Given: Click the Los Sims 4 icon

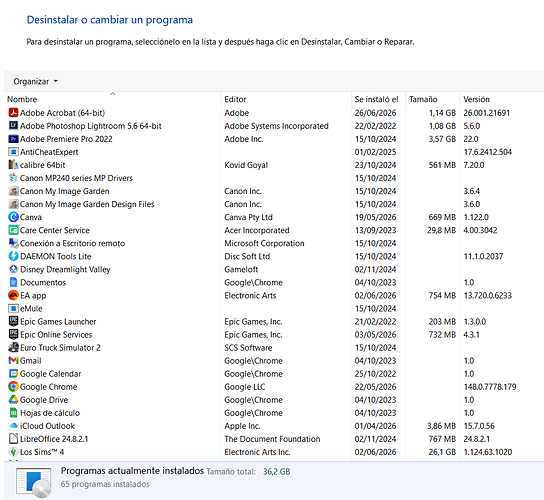Looking at the screenshot, I should (13, 452).
